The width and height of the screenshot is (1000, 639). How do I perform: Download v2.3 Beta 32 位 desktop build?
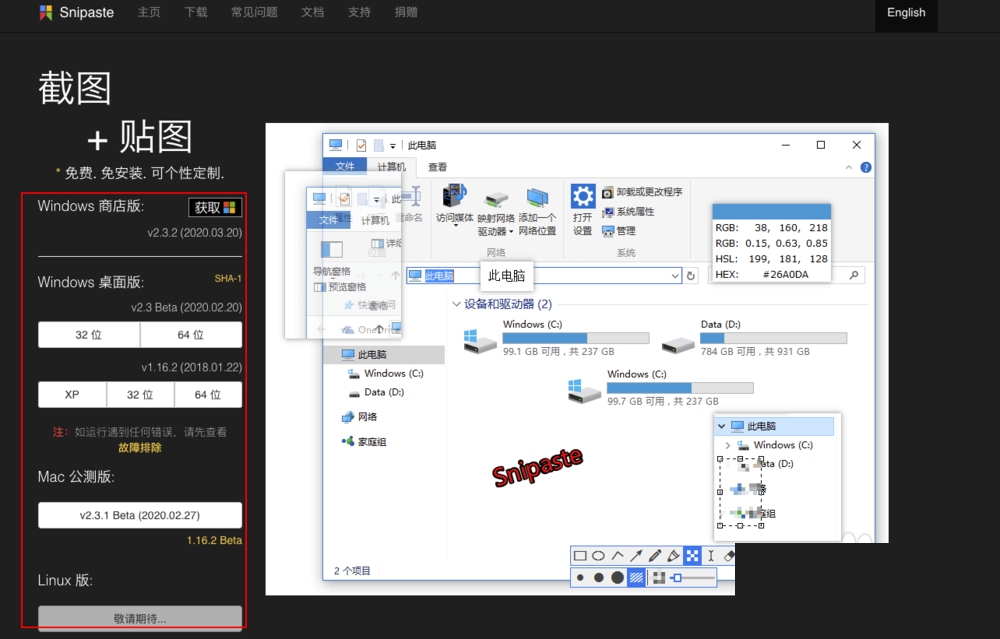89,335
